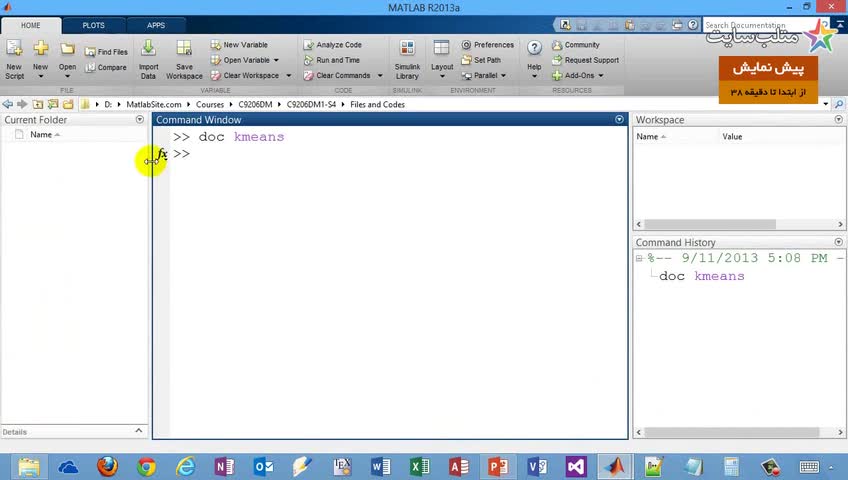Click 'doc kmeans' line in Command Window
848x480 pixels.
pyautogui.click(x=241, y=137)
